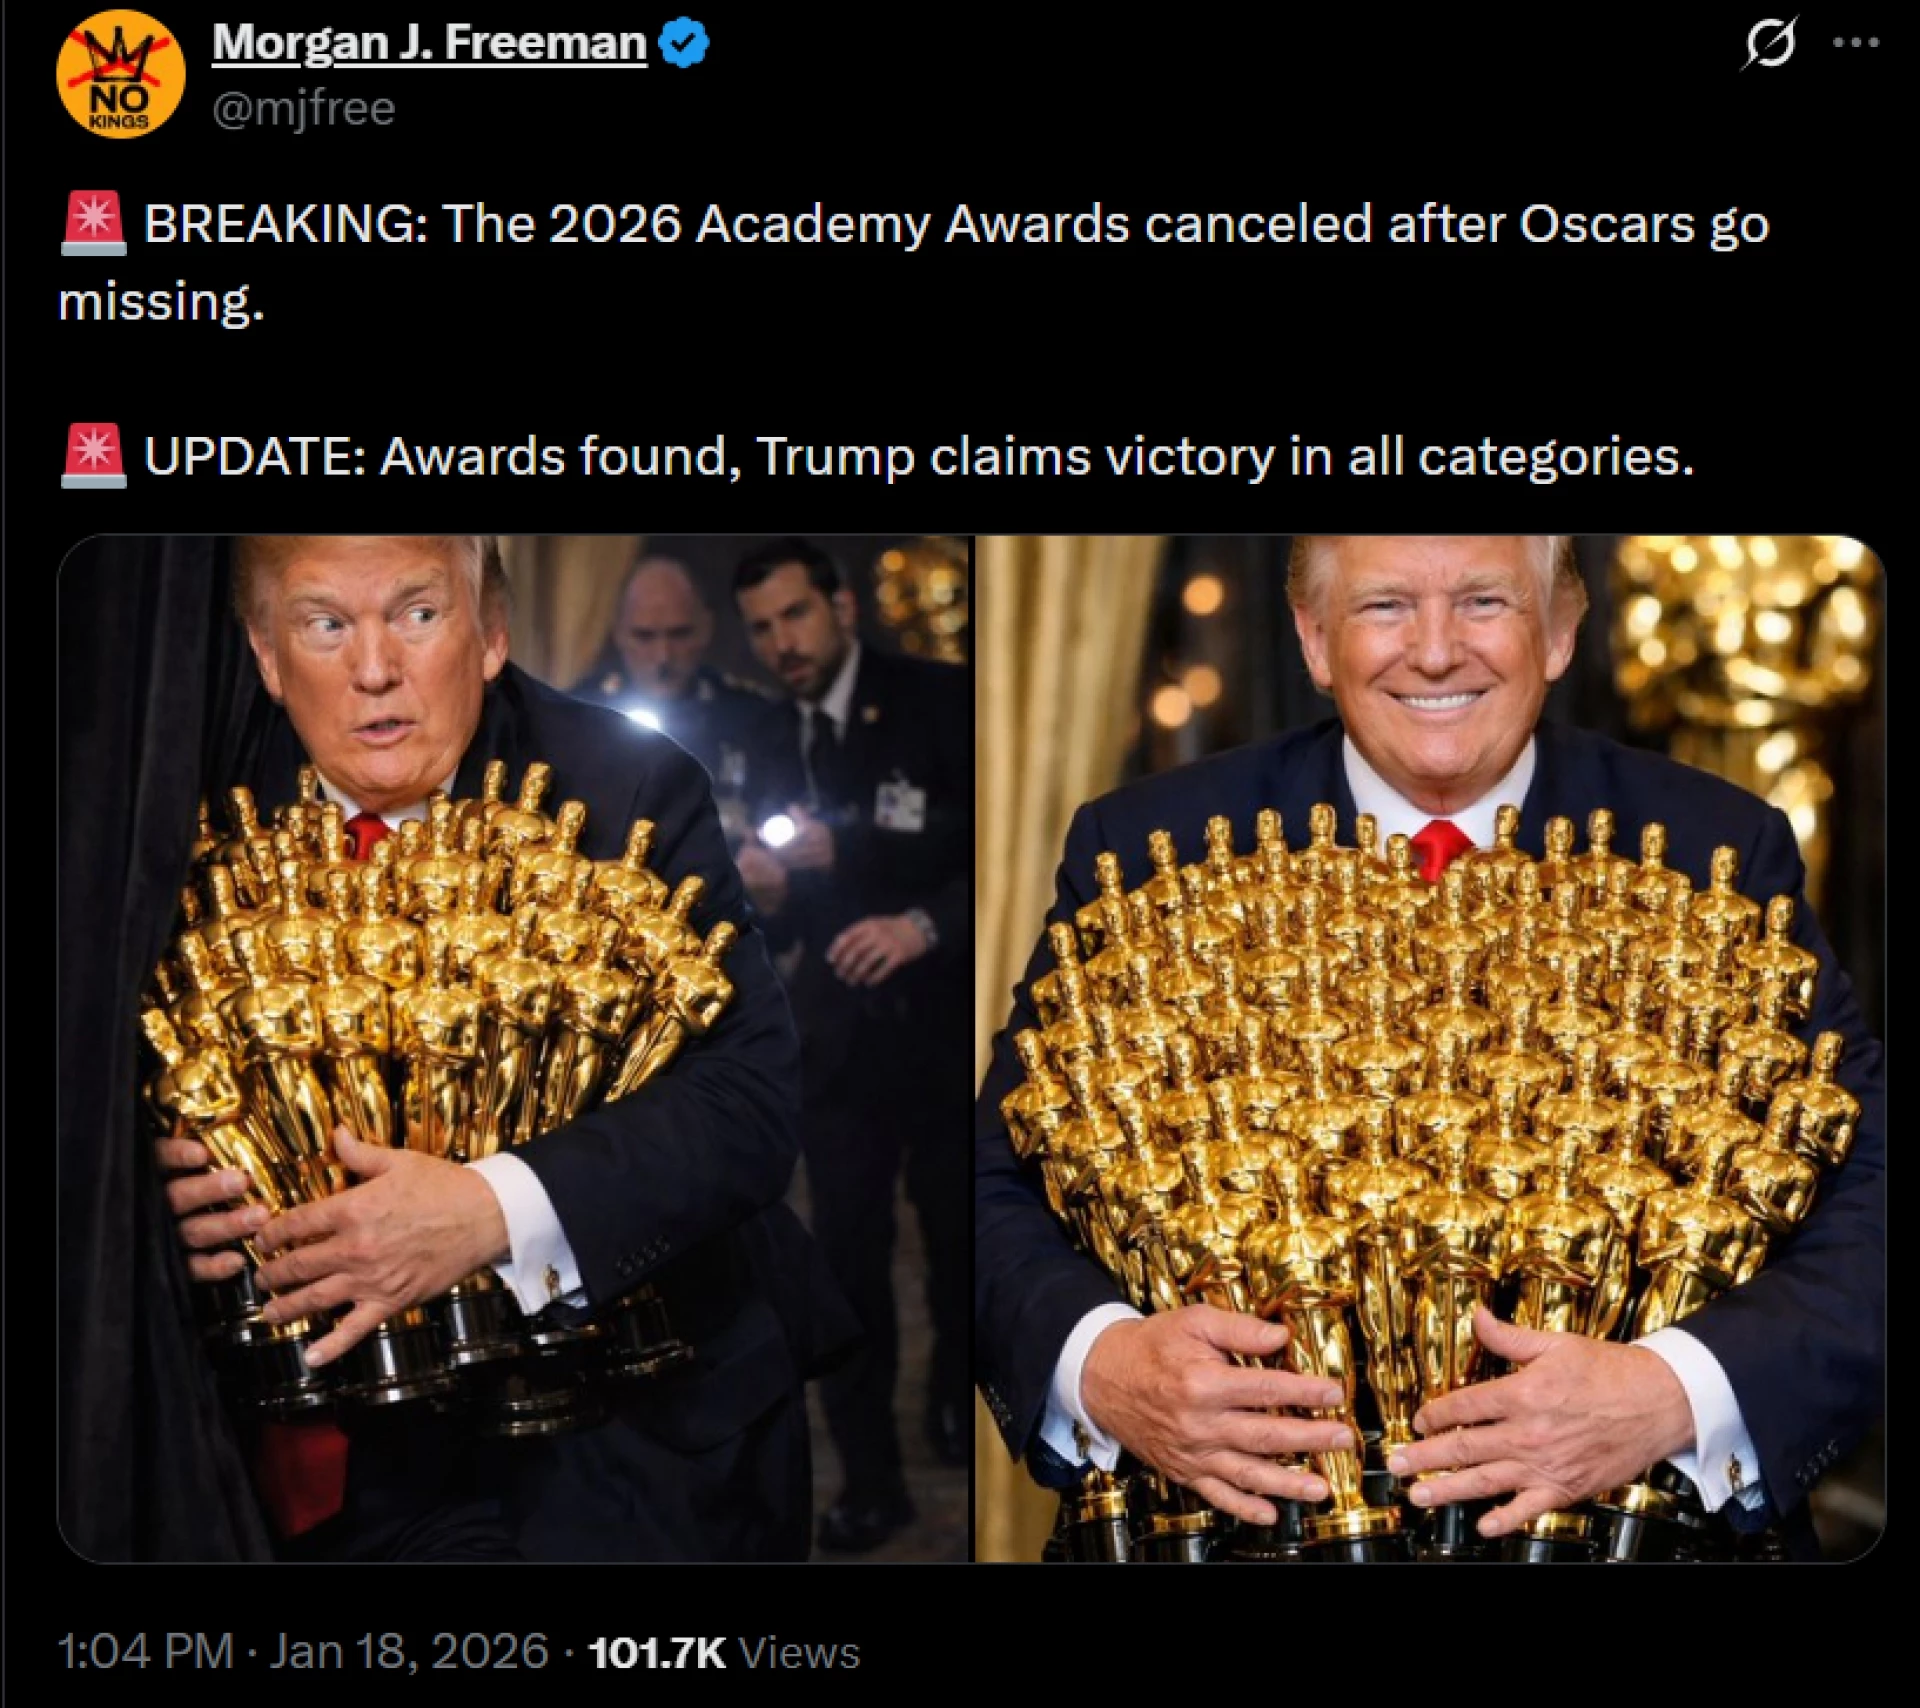Open Morgan J. Freeman's display name link

(430, 43)
